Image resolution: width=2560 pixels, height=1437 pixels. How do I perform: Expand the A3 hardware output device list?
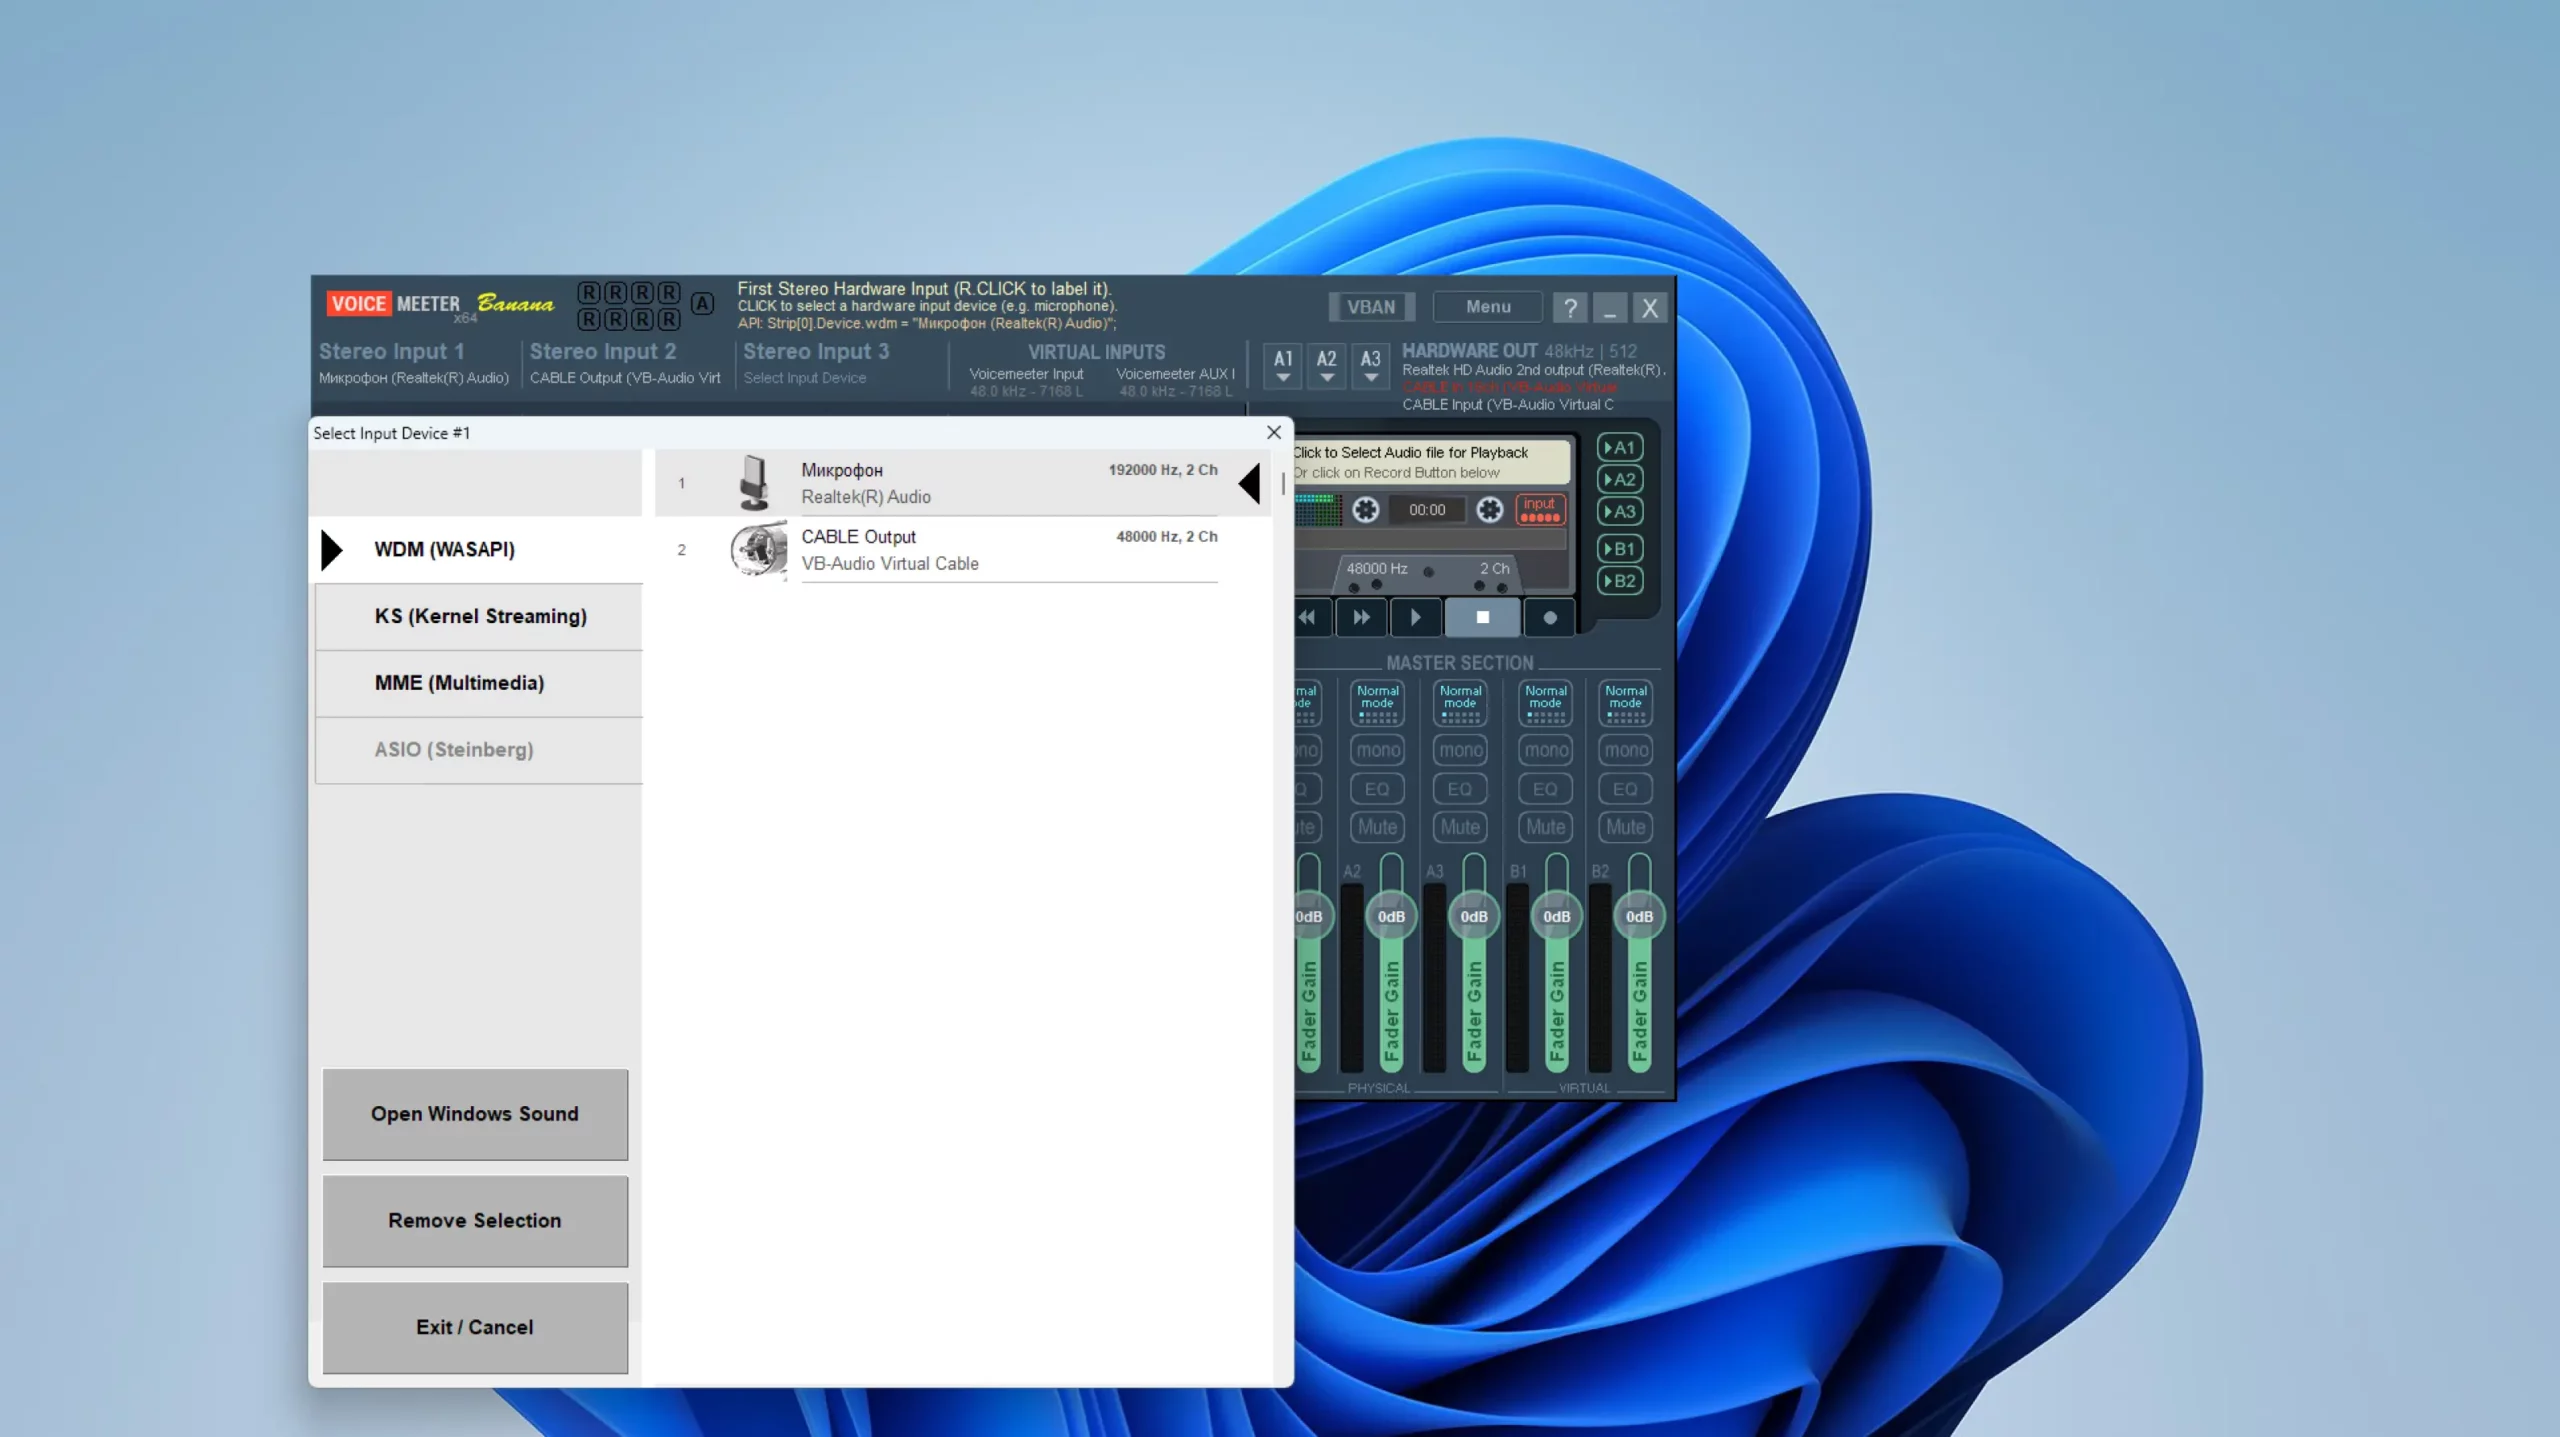tap(1370, 365)
